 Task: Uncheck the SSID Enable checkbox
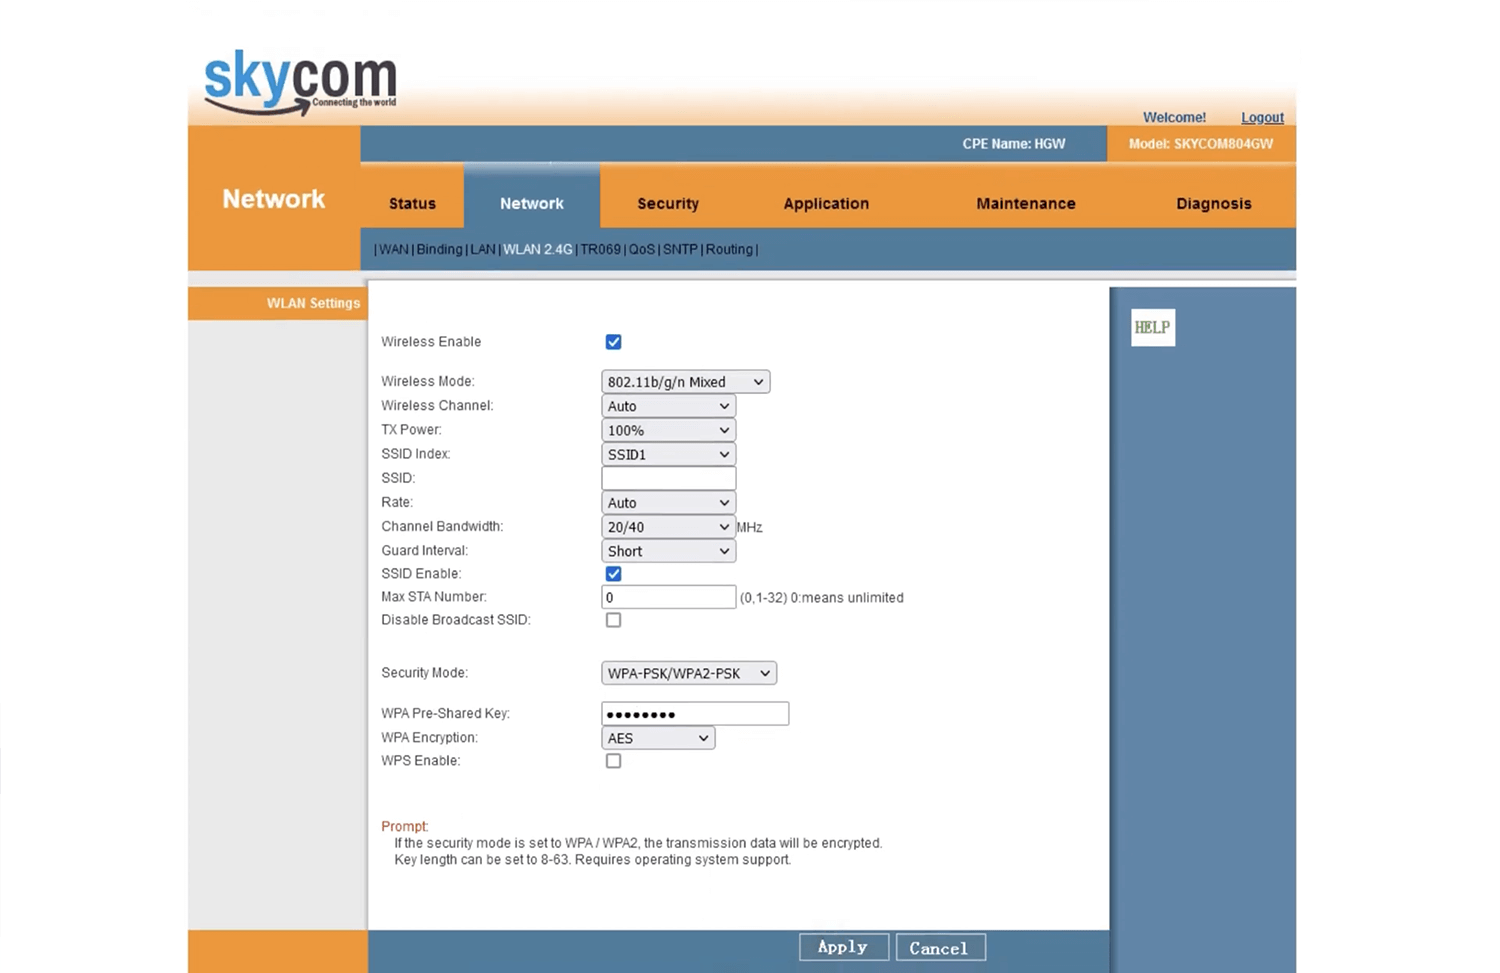point(613,574)
